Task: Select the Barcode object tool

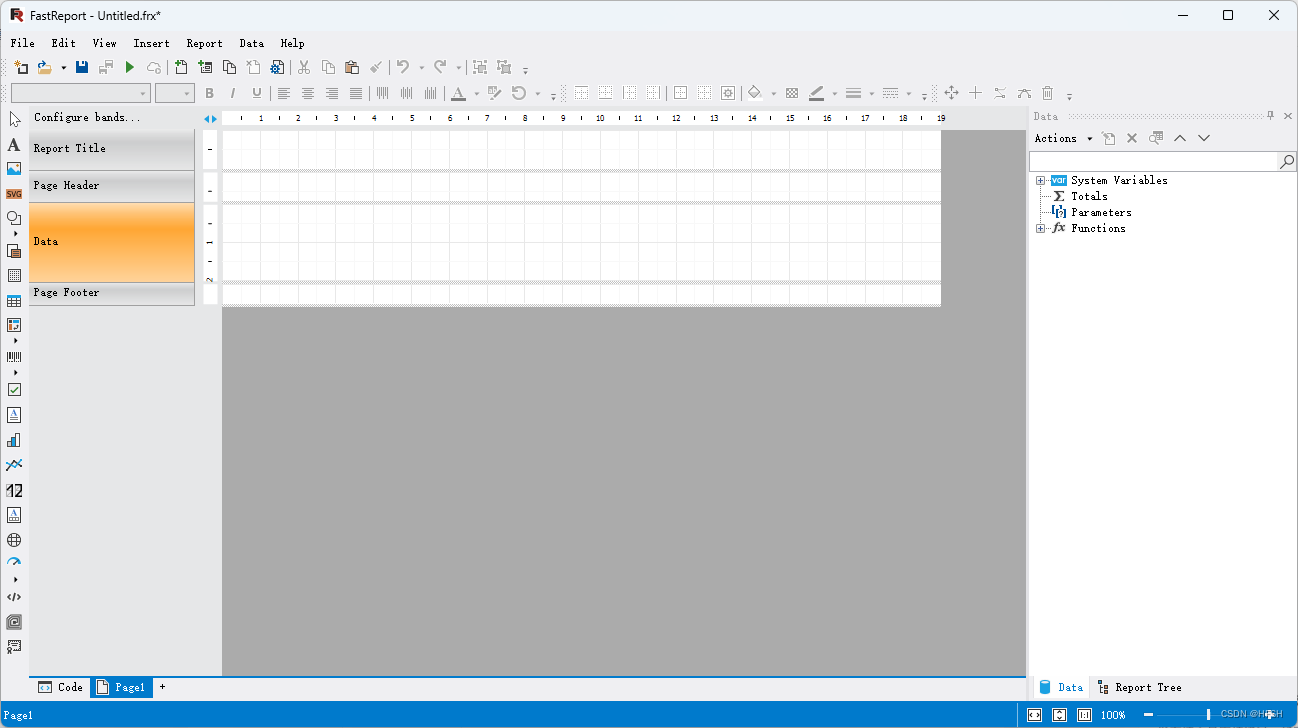Action: click(x=14, y=357)
